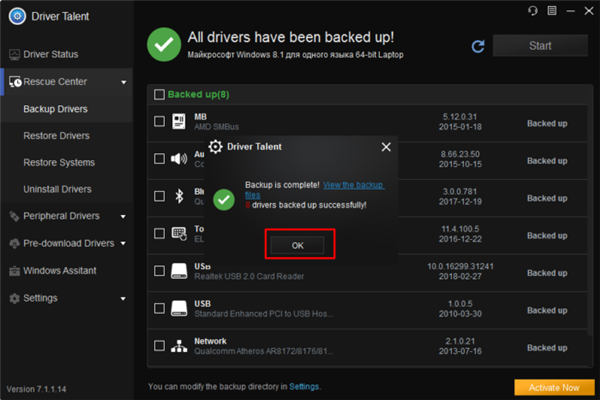Expand the Settings arrow in sidebar
The width and height of the screenshot is (600, 400).
pos(123,299)
